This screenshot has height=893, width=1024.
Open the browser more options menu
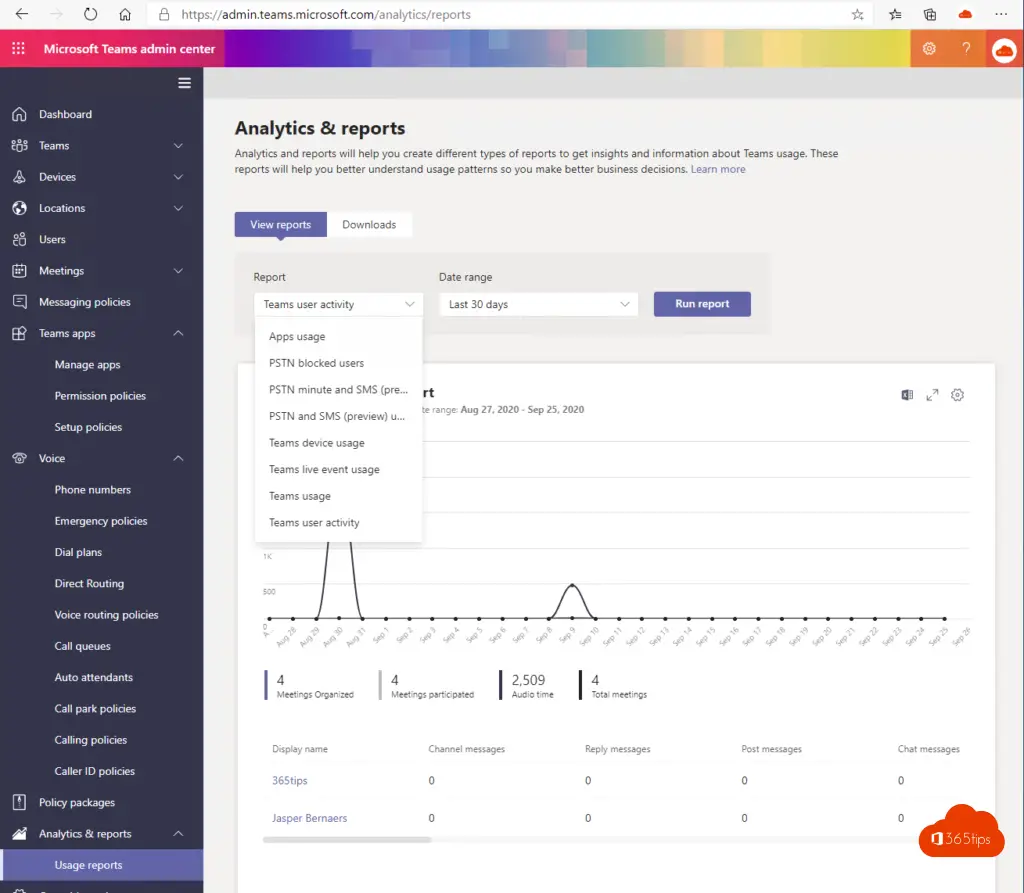pos(1000,14)
